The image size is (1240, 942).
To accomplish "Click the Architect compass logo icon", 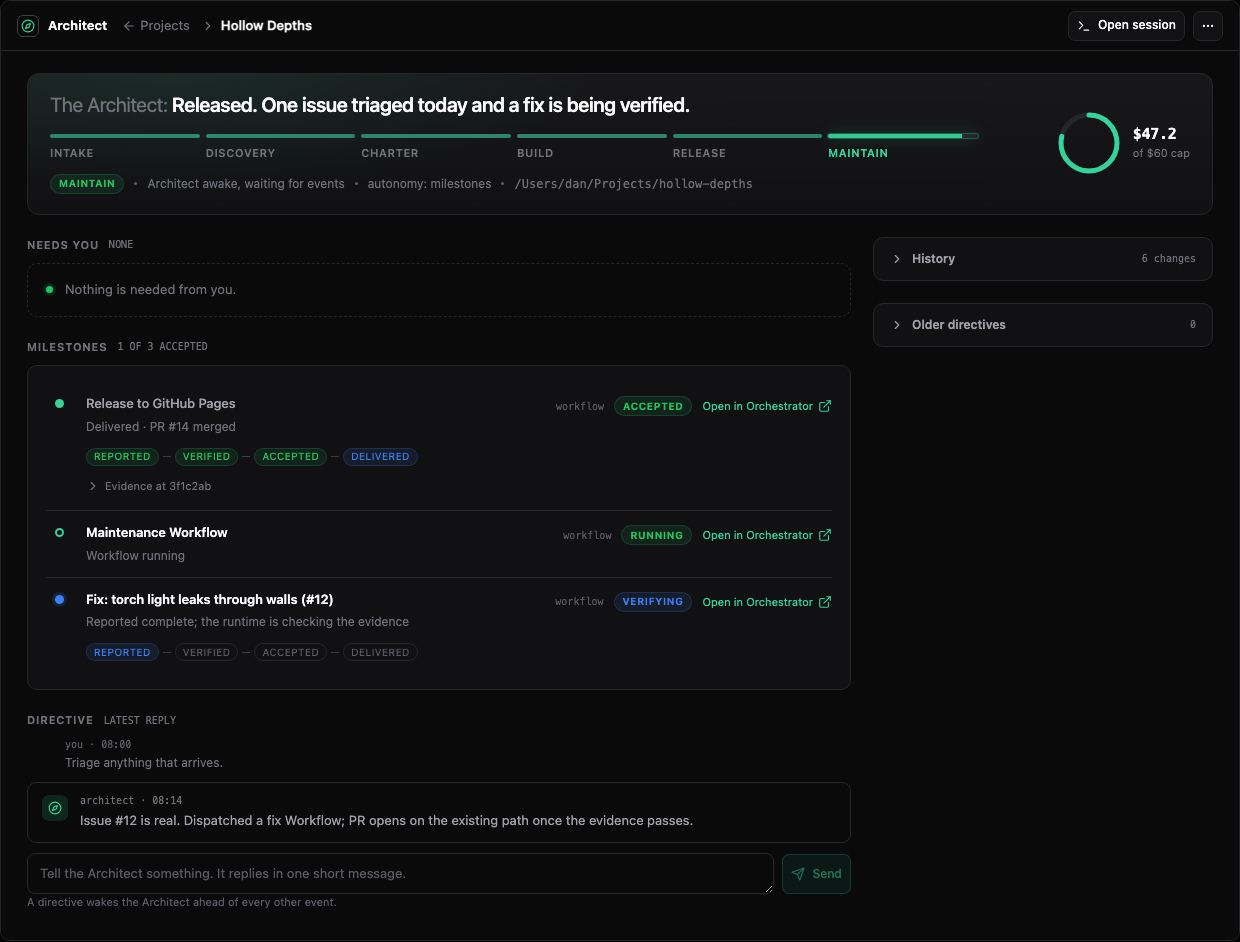I will point(28,26).
